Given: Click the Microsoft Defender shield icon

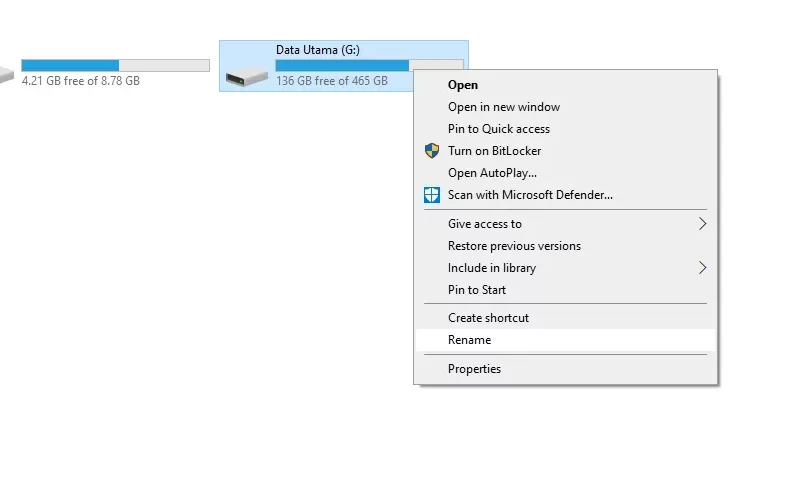Looking at the screenshot, I should click(x=432, y=194).
